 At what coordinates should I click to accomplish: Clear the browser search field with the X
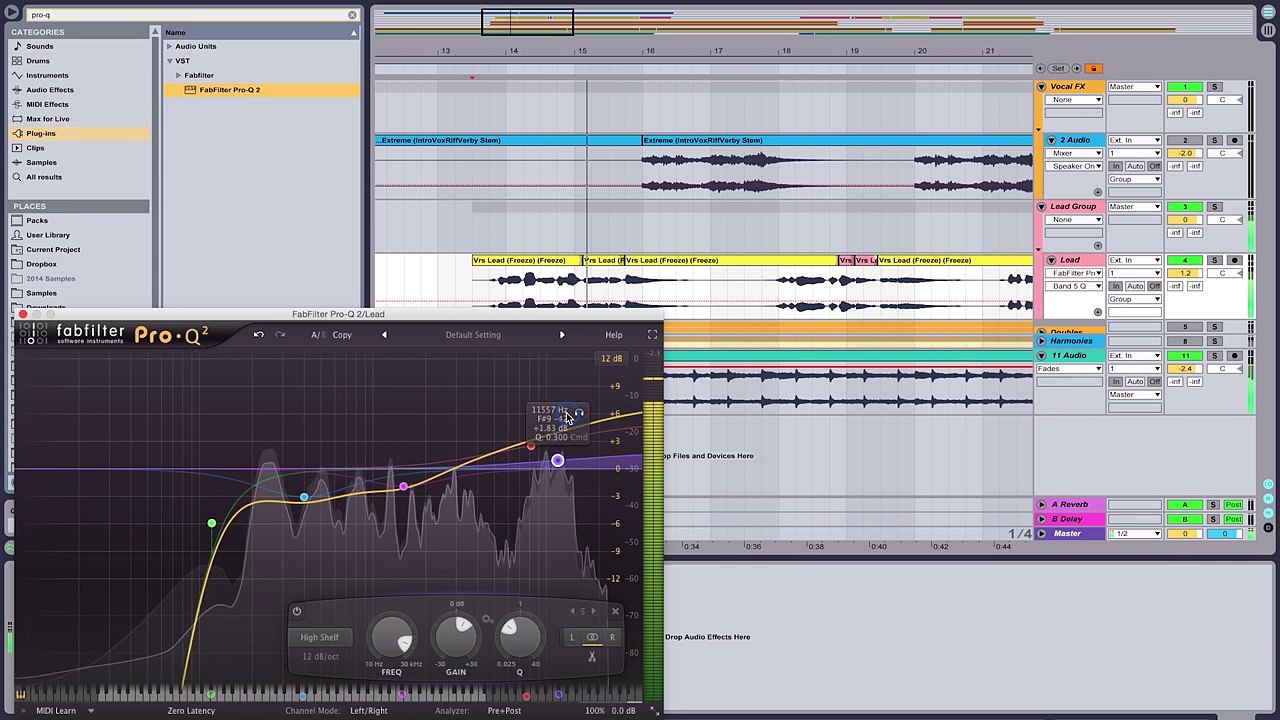(352, 15)
